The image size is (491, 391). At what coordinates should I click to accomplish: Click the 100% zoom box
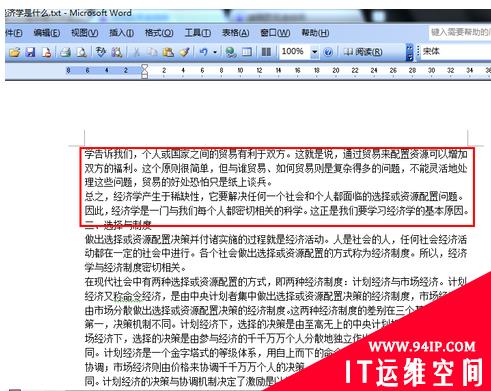pos(294,52)
